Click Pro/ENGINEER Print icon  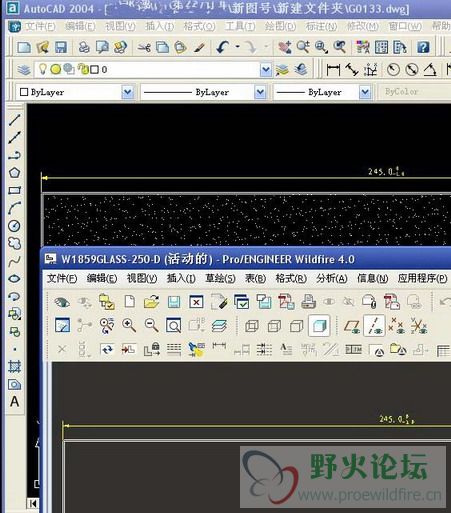[308, 302]
